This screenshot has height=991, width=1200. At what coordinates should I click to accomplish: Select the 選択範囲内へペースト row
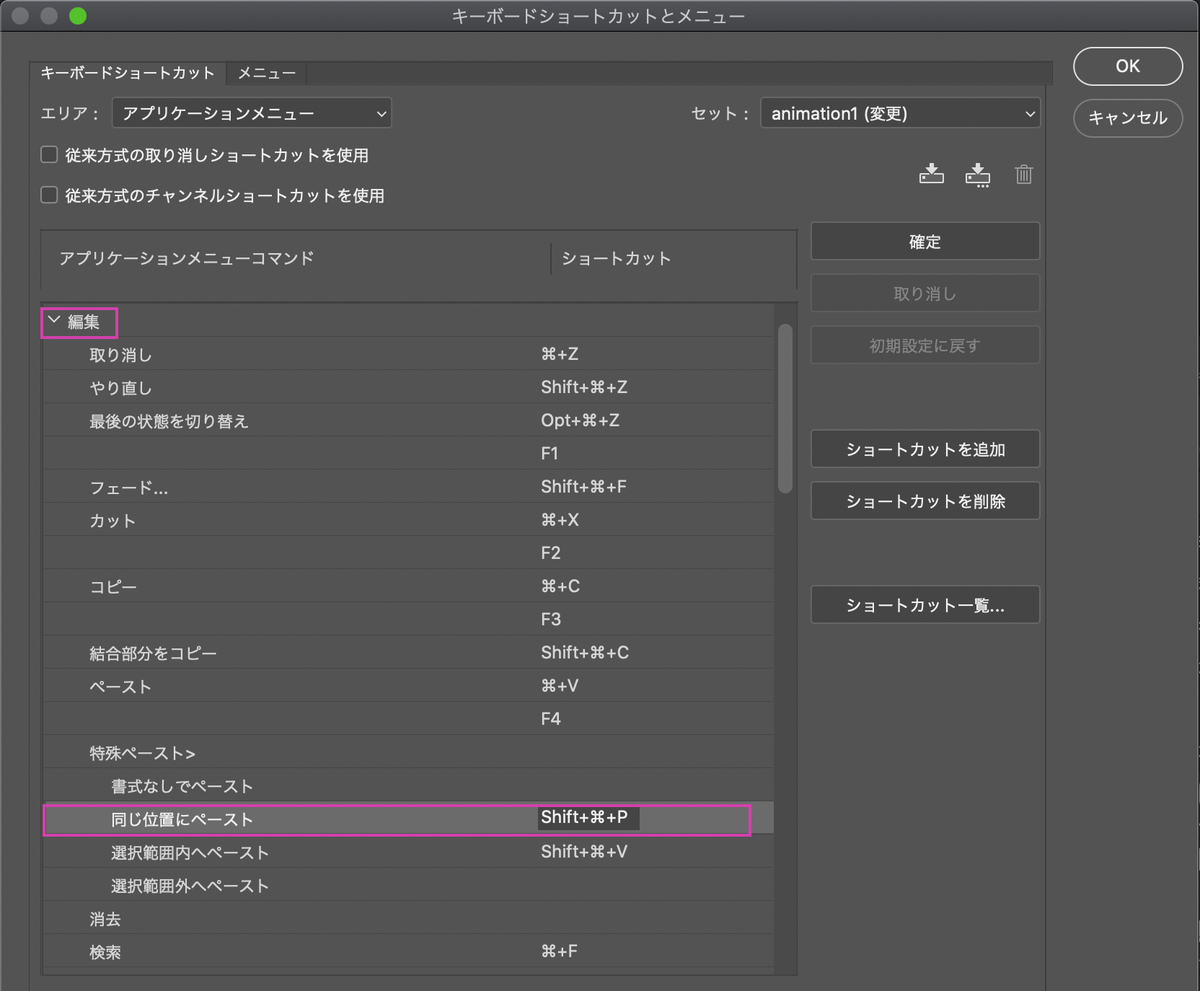pos(407,852)
